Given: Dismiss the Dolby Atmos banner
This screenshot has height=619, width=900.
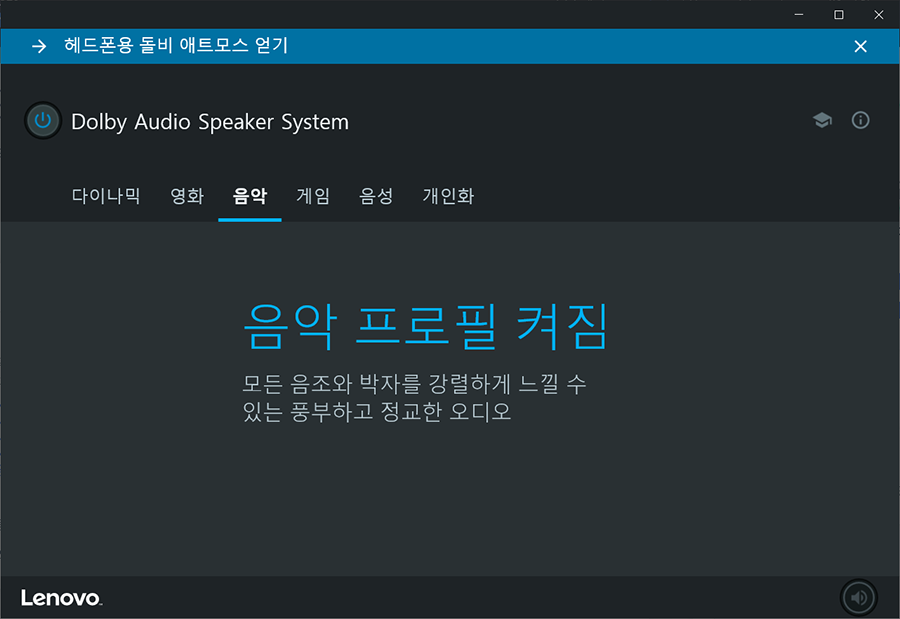Looking at the screenshot, I should [x=860, y=46].
